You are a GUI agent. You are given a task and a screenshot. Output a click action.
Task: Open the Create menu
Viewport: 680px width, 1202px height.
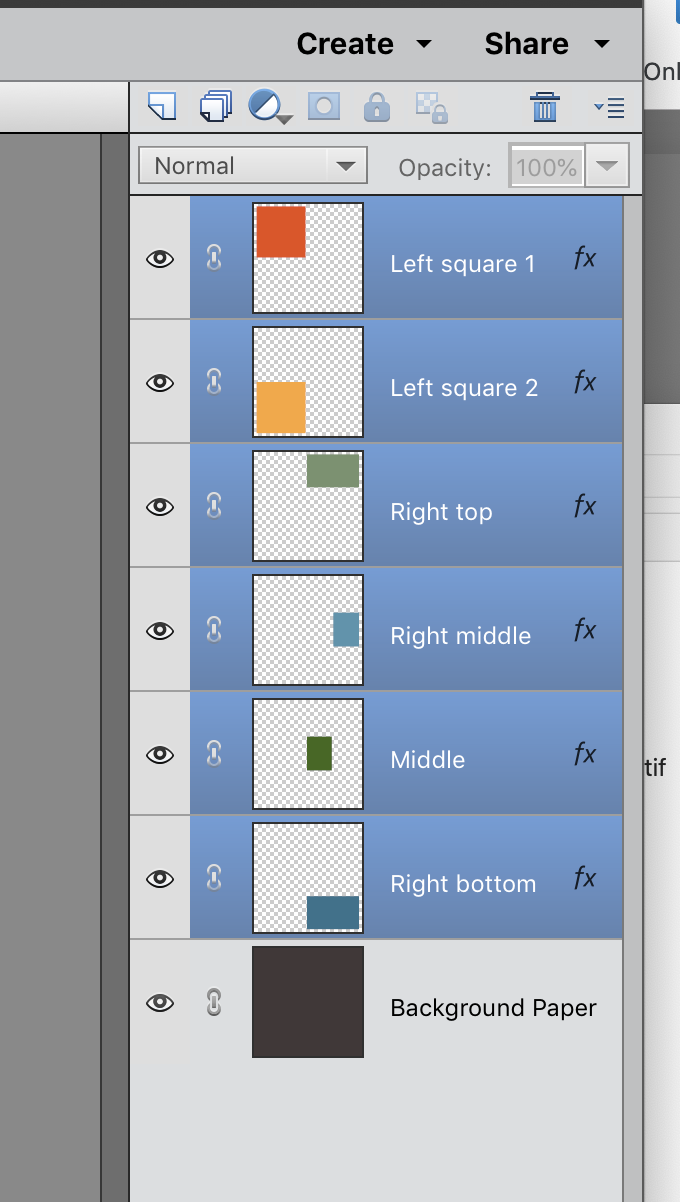coord(364,44)
